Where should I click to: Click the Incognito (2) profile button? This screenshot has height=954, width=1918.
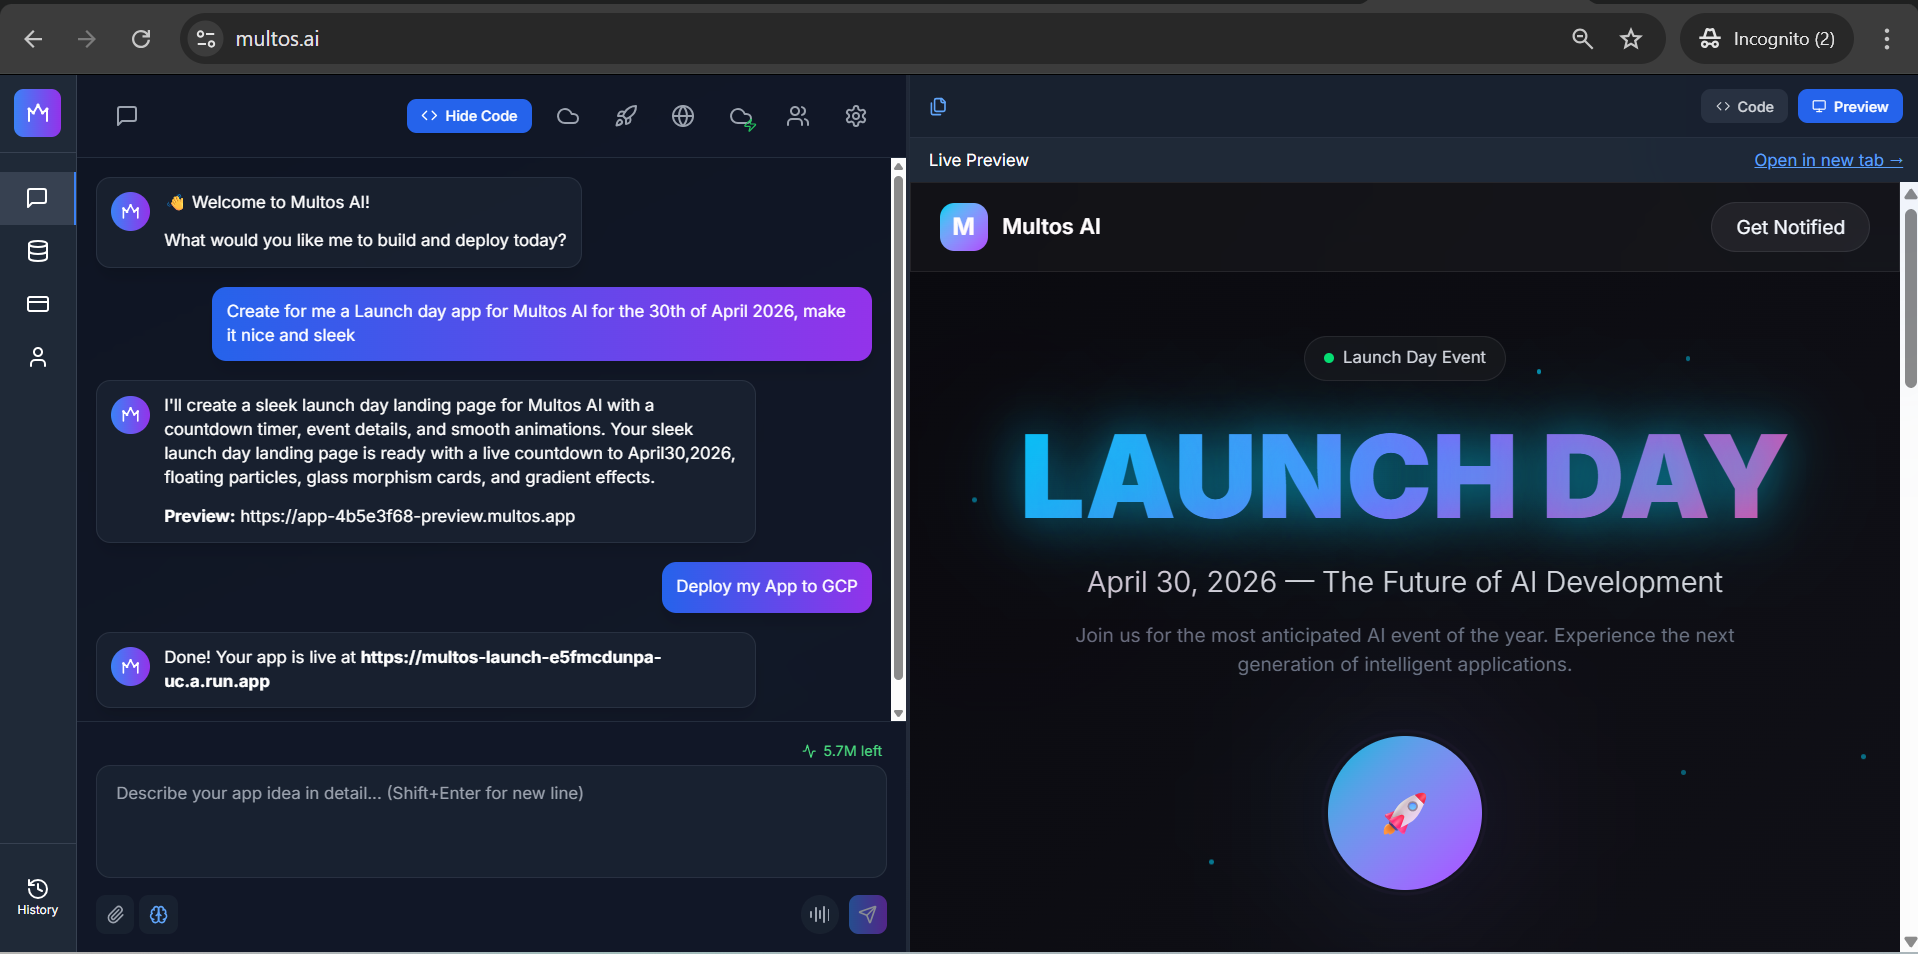pos(1767,39)
